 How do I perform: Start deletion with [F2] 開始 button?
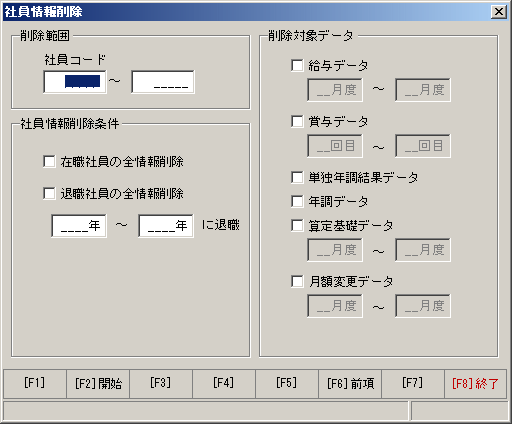[x=98, y=383]
